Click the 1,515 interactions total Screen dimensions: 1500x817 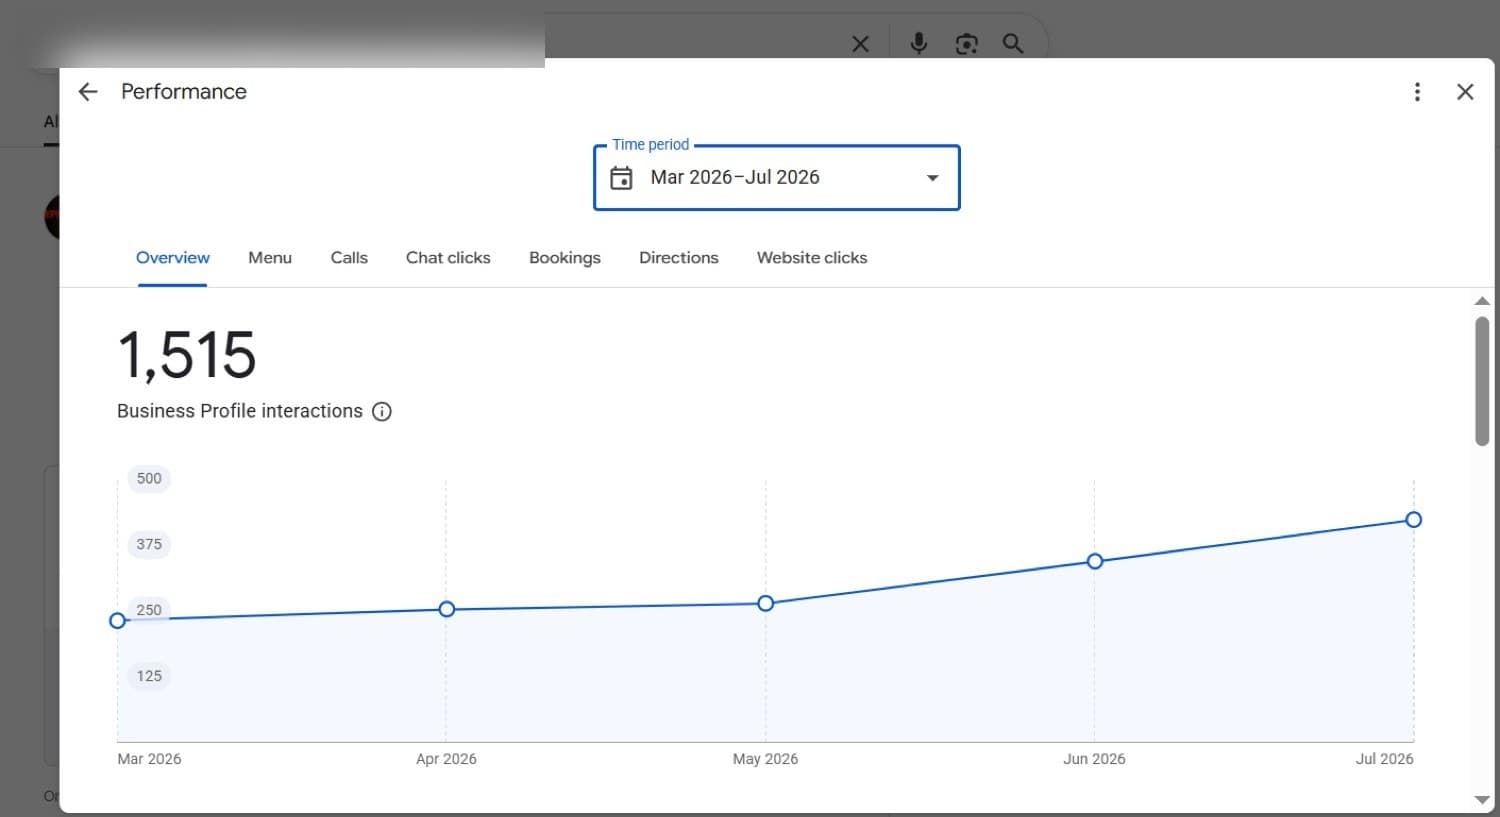coord(187,355)
